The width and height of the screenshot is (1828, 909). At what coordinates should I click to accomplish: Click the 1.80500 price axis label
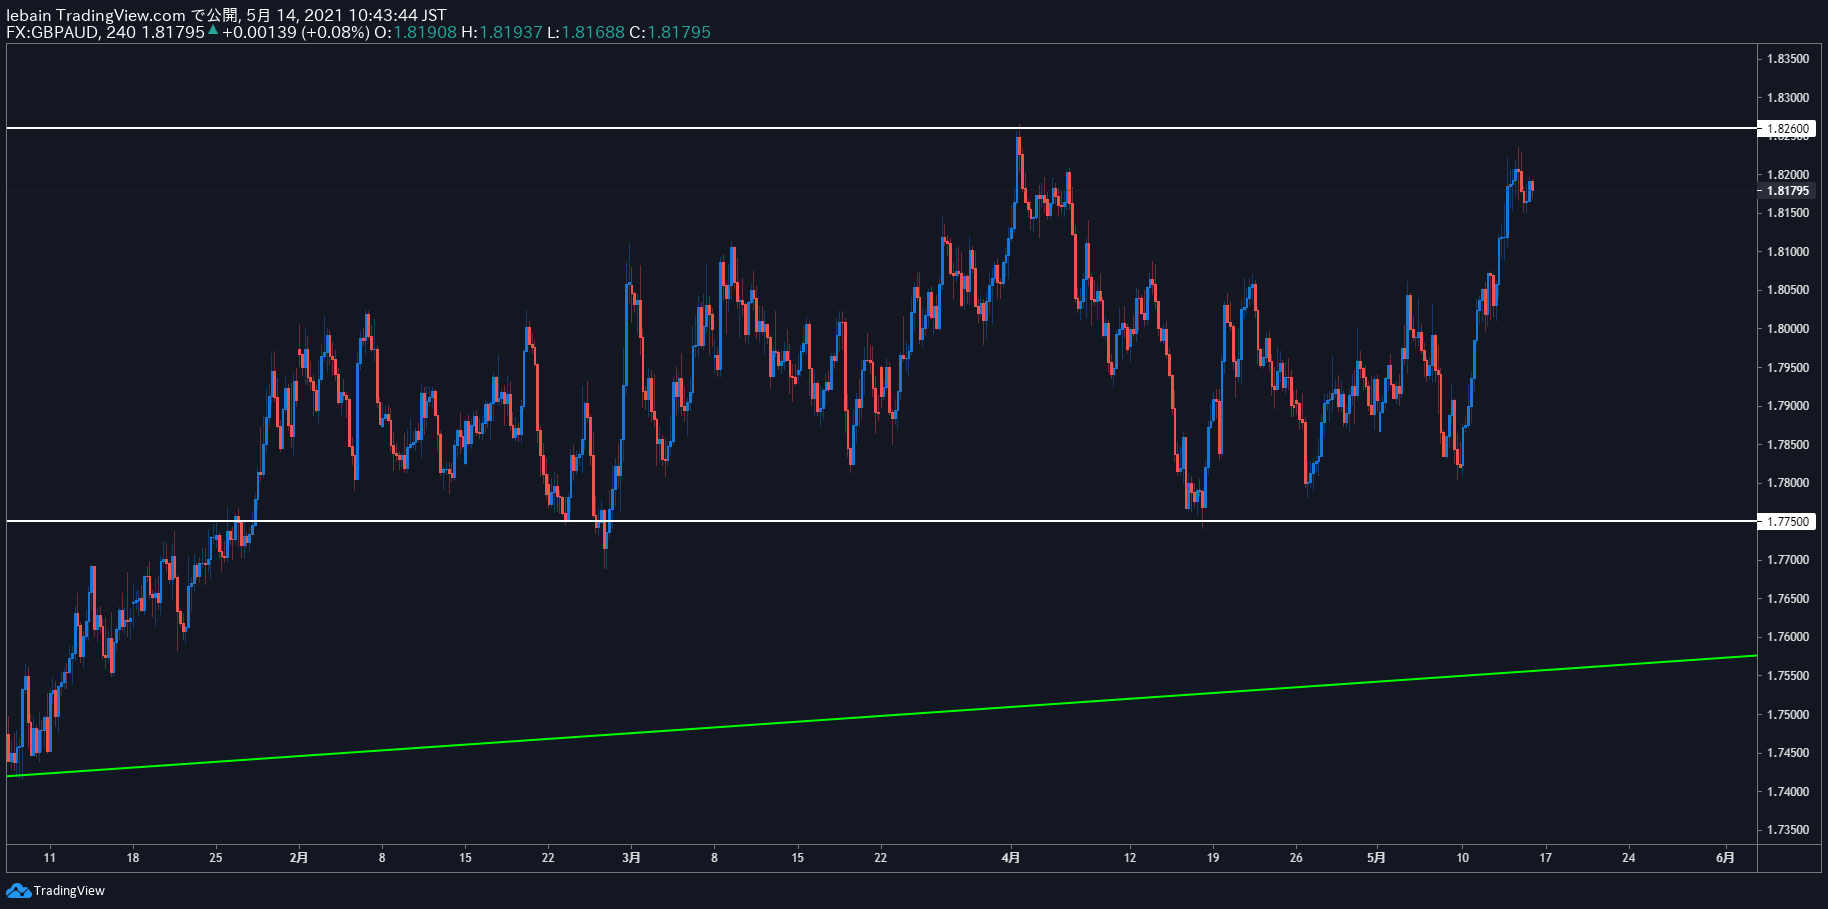click(1787, 290)
